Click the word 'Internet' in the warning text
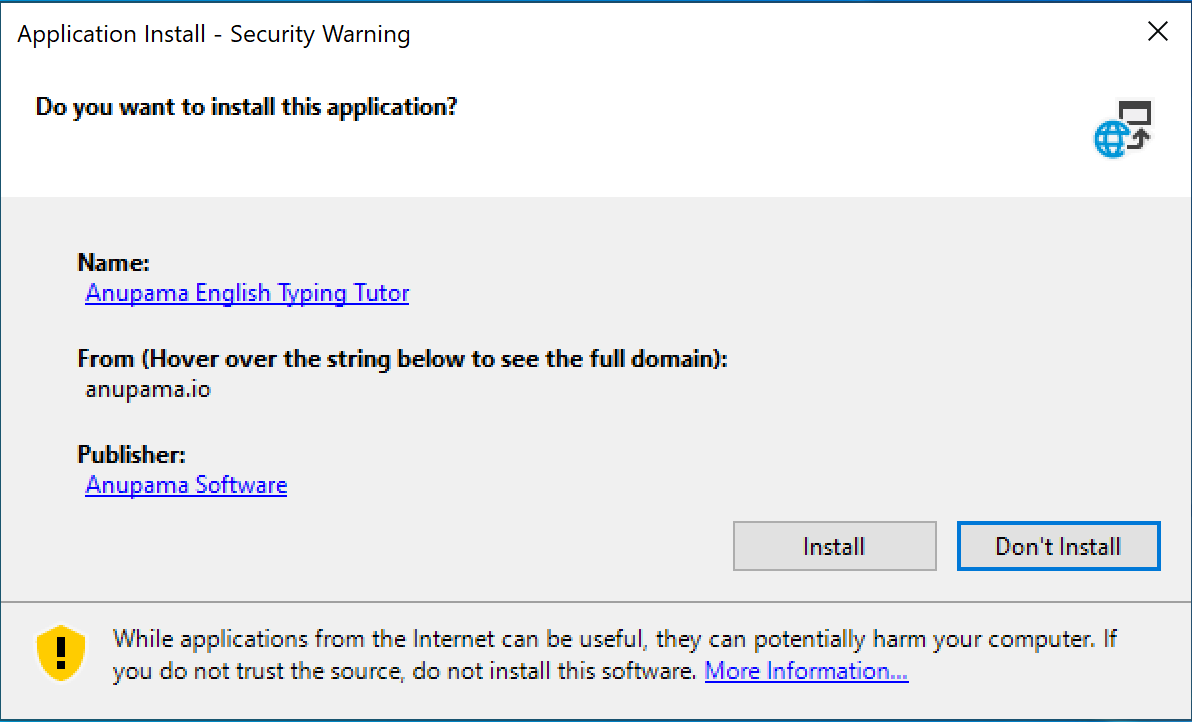Viewport: 1192px width, 722px height. click(x=454, y=639)
